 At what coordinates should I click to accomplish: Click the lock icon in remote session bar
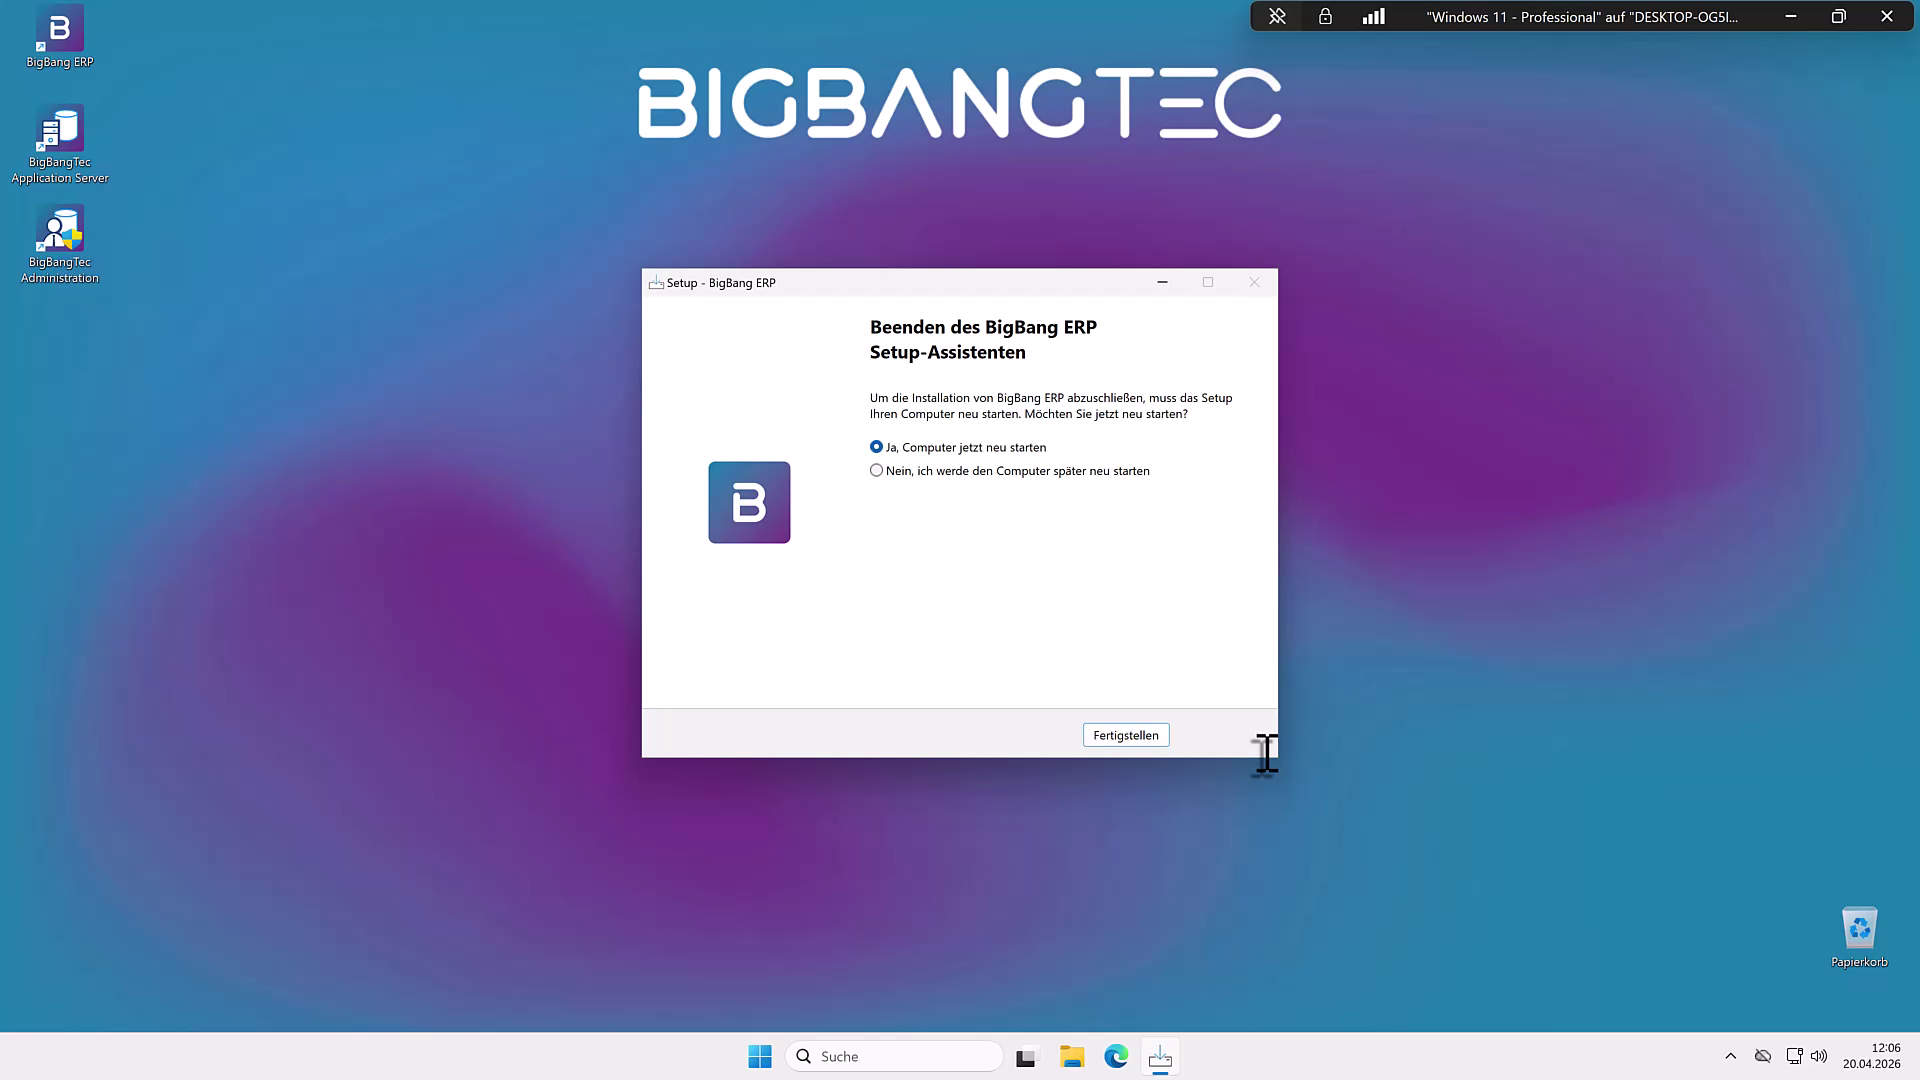click(x=1325, y=16)
